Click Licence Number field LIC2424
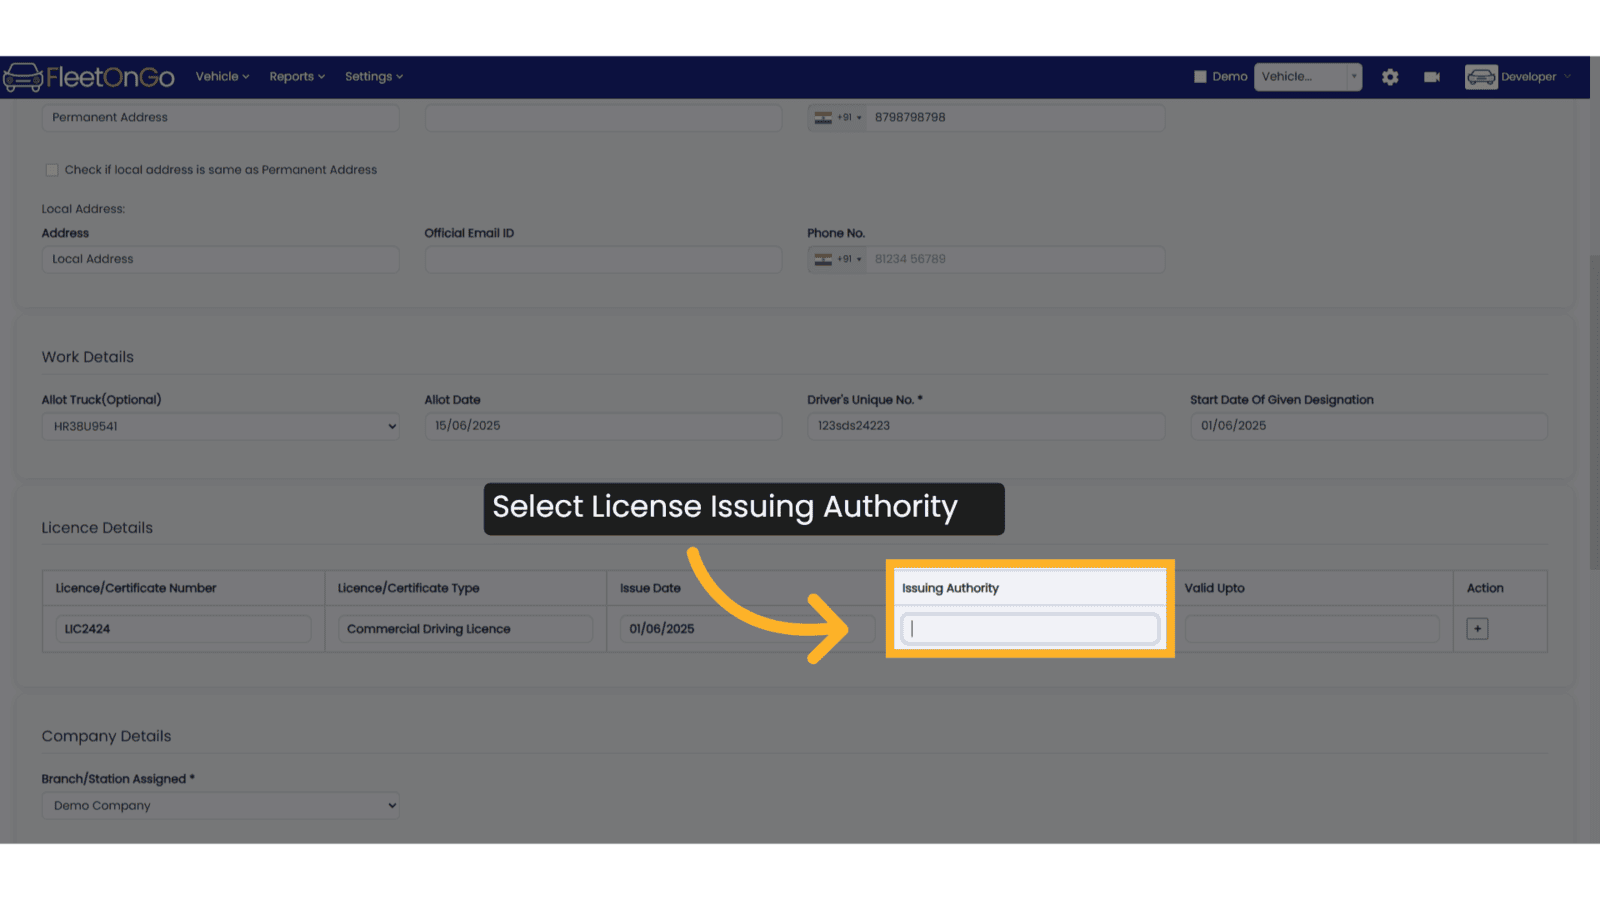The width and height of the screenshot is (1600, 900). pos(183,629)
